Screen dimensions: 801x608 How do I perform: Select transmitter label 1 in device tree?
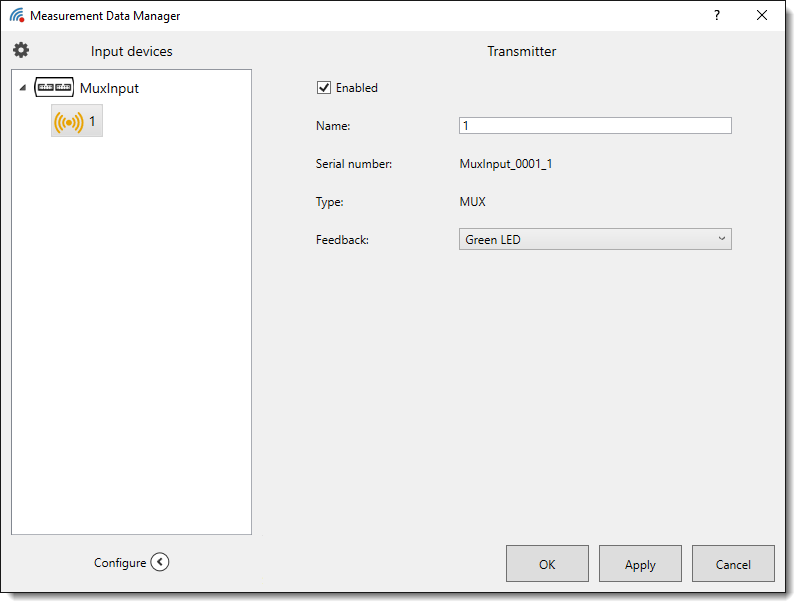93,122
